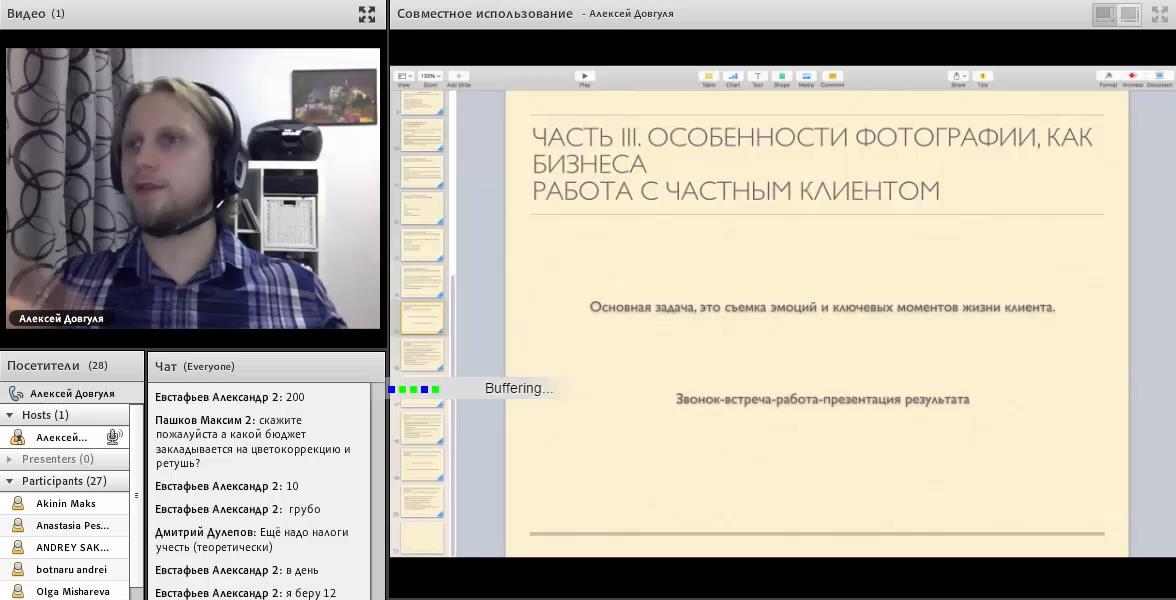Click avatar icon of Olga Mishareva
The width and height of the screenshot is (1176, 600).
coord(18,591)
